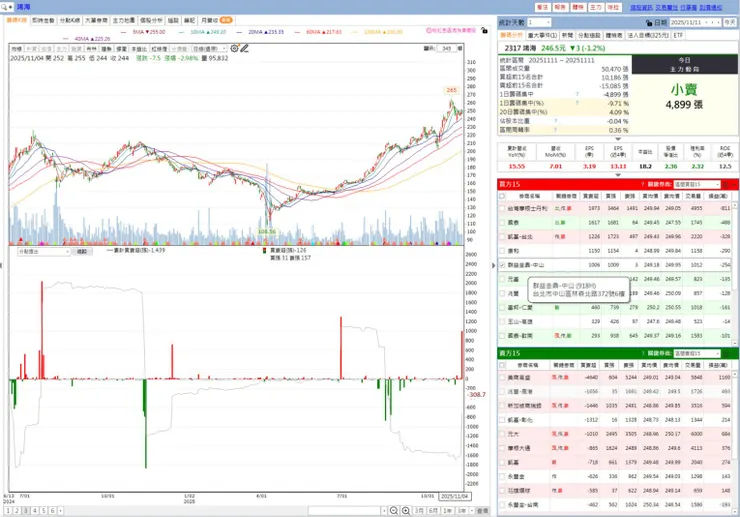
Task: Click the empty input box near zoom icons
Action: 344,511
